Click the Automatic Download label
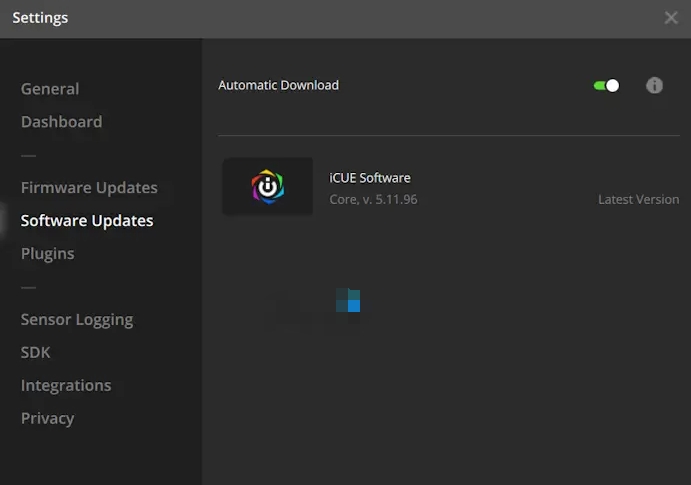 click(x=279, y=85)
